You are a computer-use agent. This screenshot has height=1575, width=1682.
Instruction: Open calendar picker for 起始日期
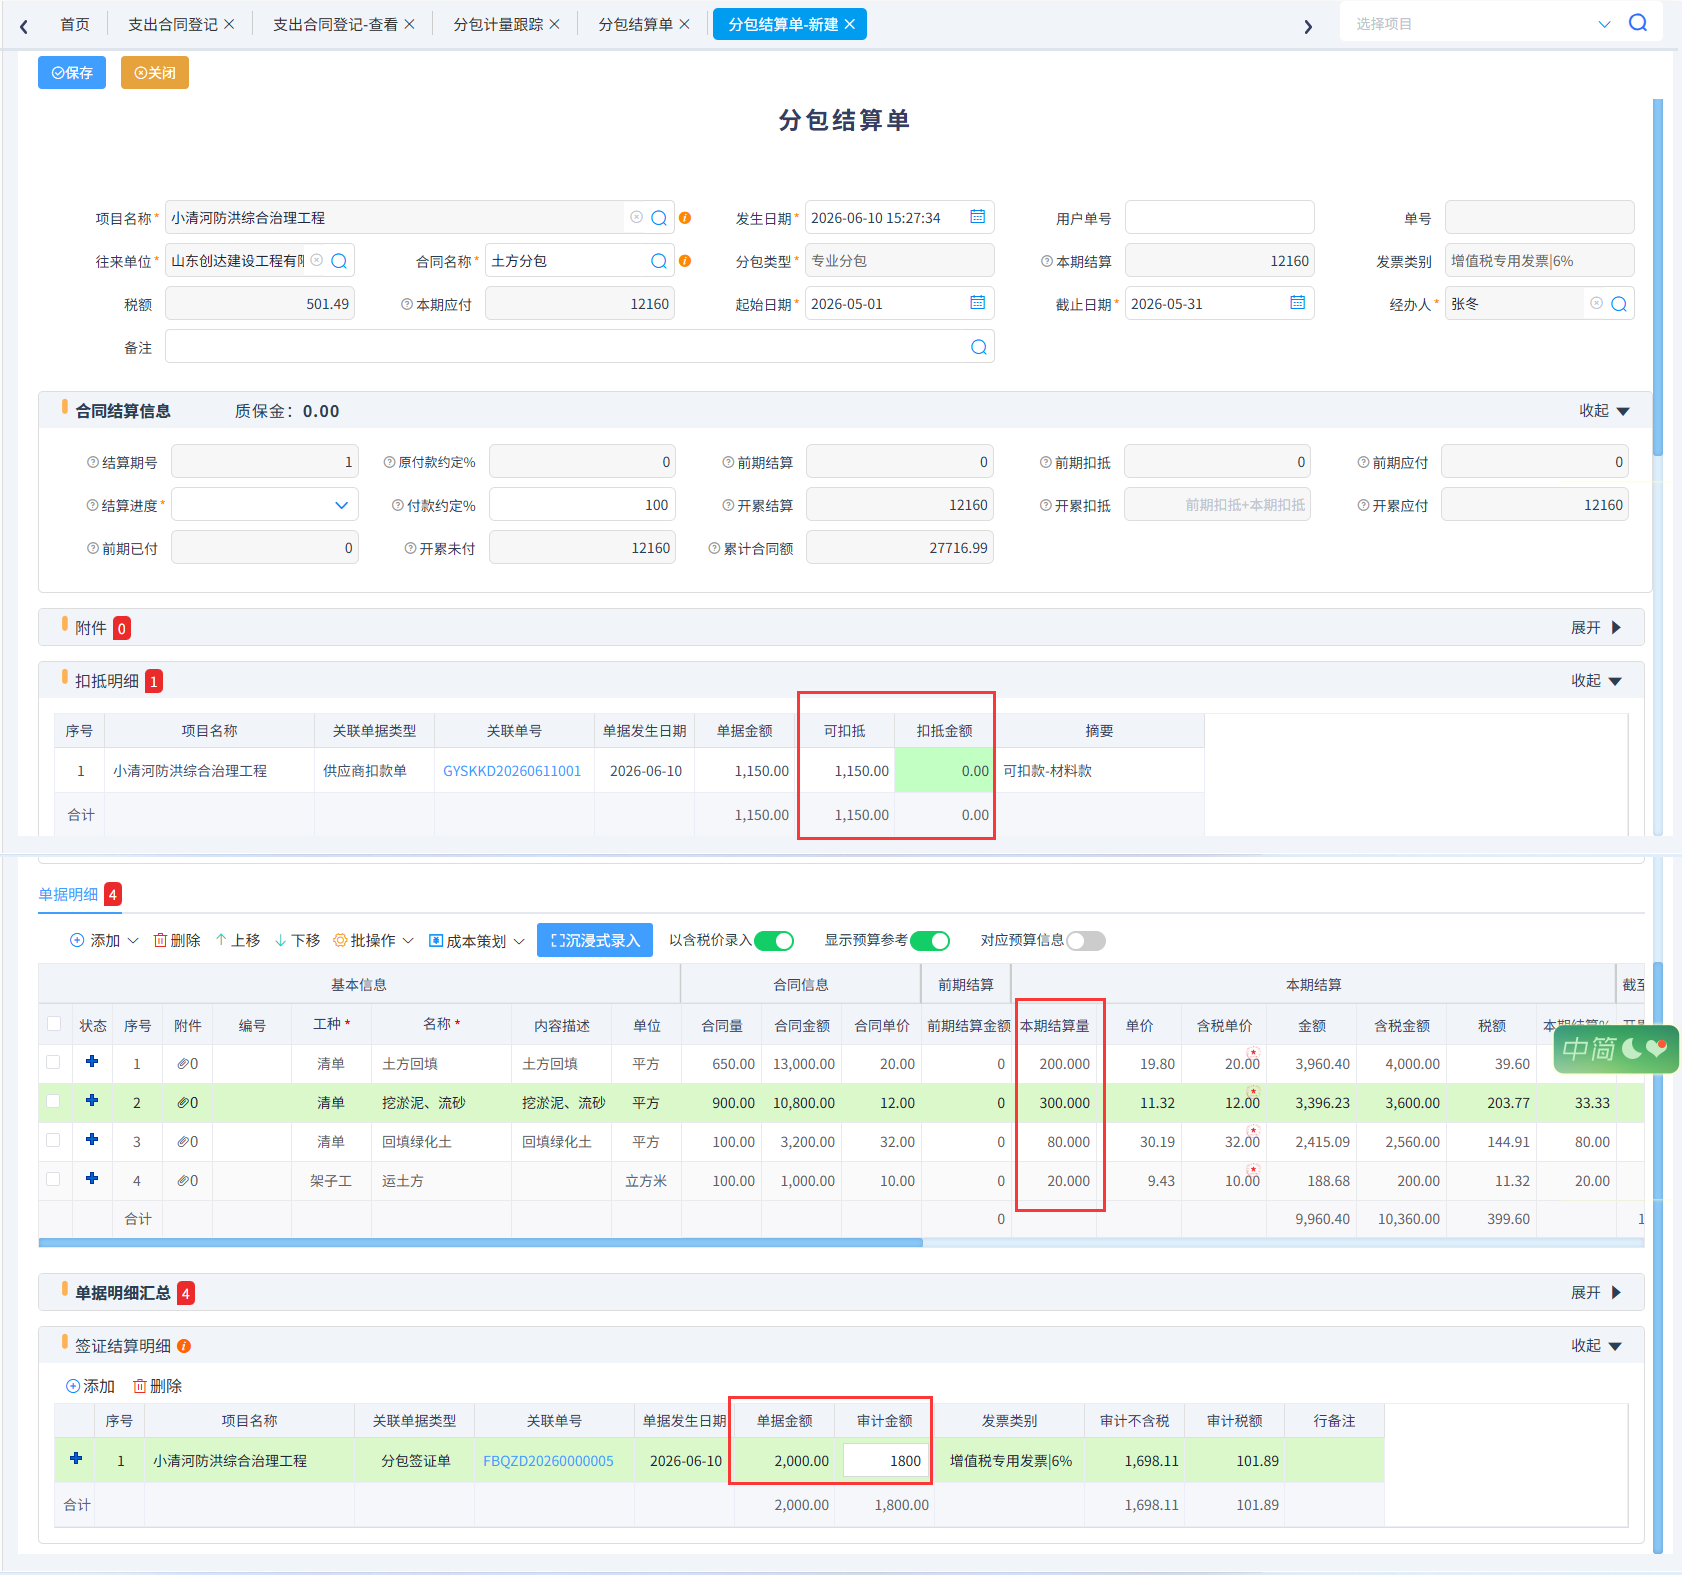point(978,303)
